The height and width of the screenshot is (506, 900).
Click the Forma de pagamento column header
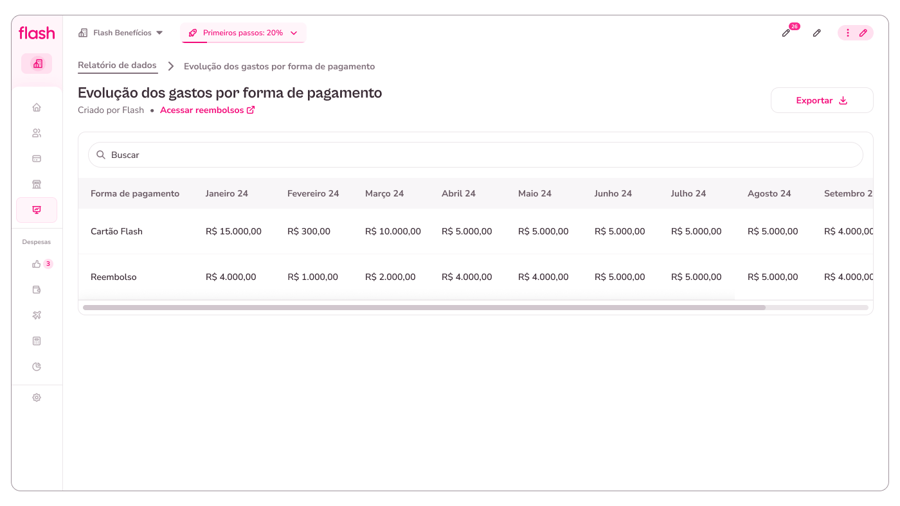tap(135, 194)
